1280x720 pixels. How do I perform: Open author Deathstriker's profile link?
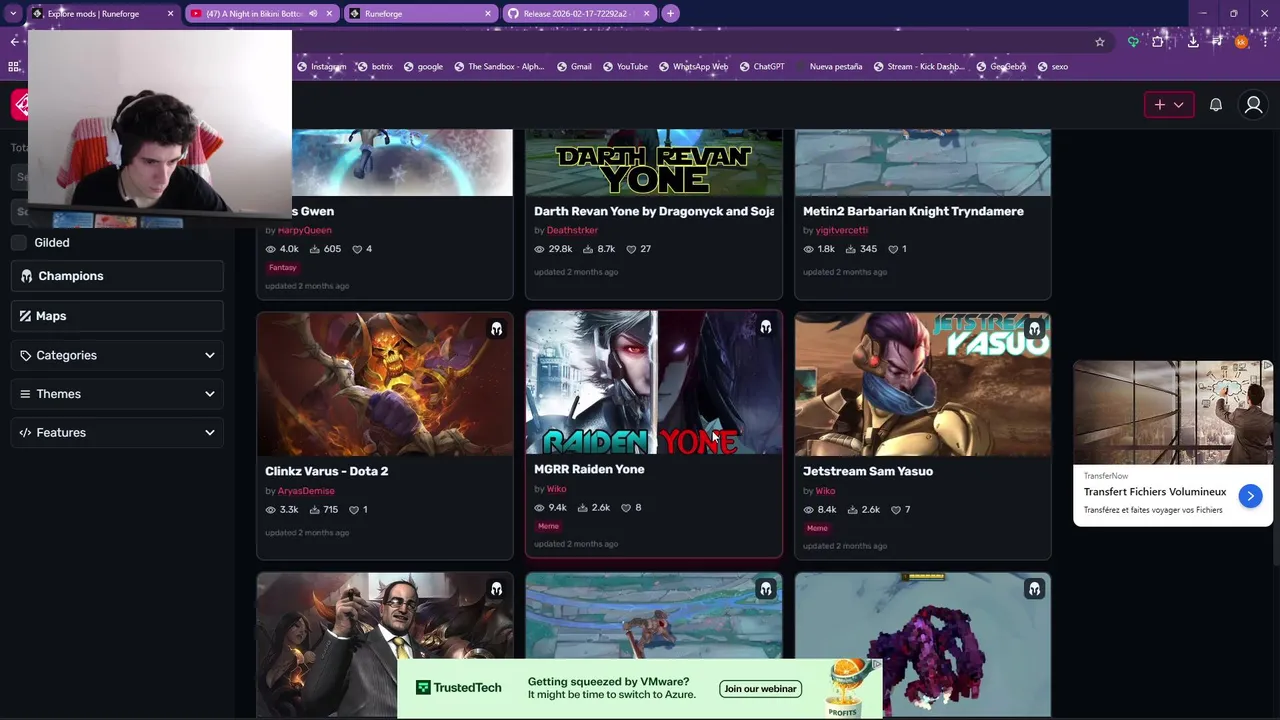(572, 230)
